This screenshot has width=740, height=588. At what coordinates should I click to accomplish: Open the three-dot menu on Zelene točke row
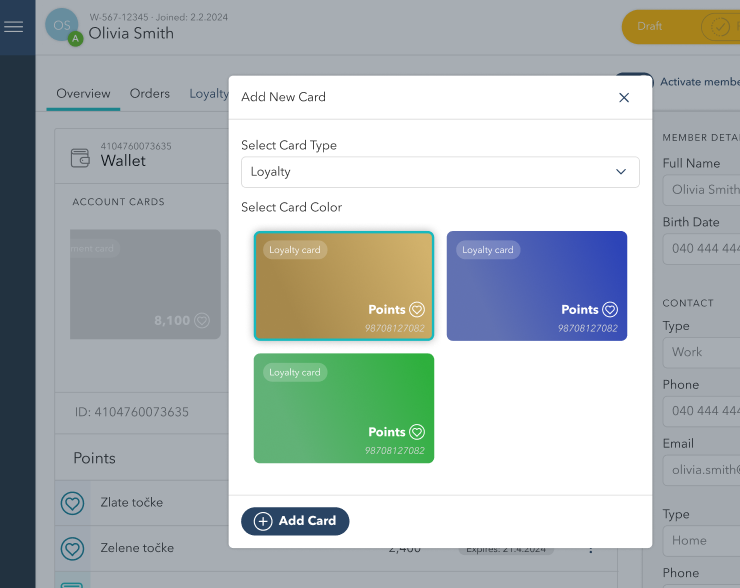pyautogui.click(x=590, y=549)
